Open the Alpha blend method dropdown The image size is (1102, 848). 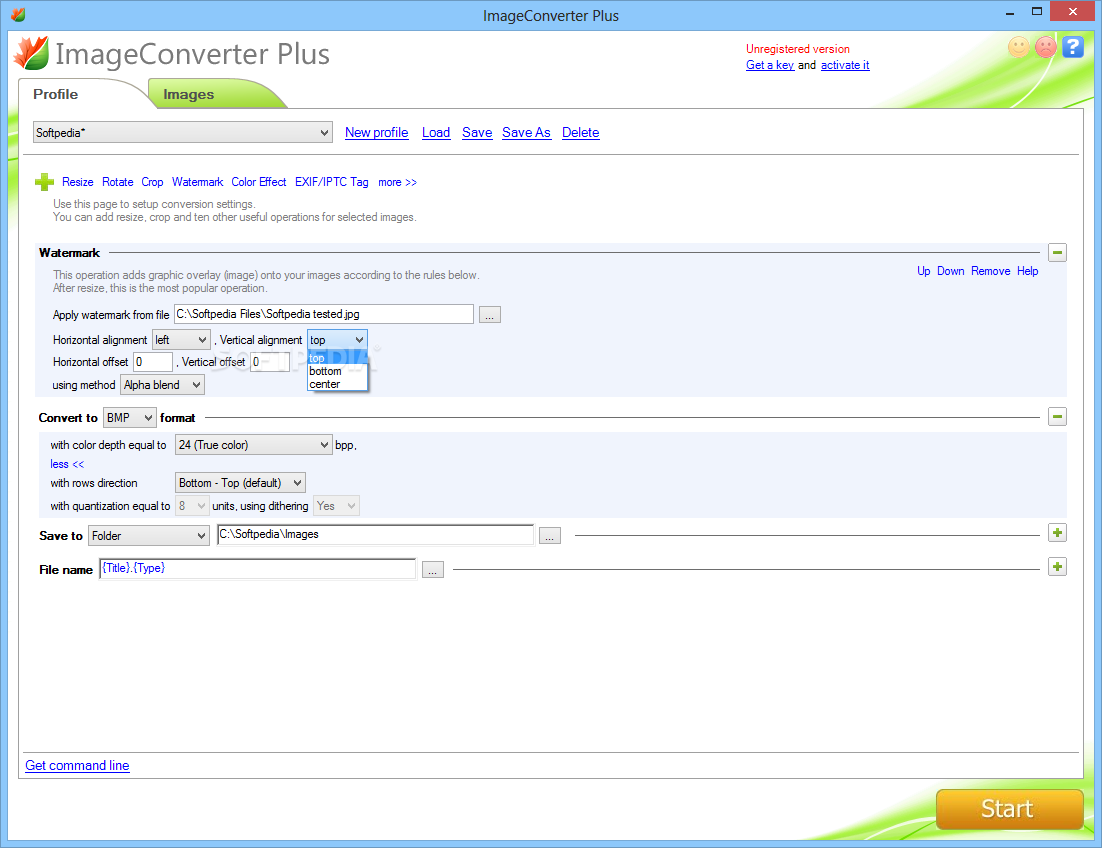tap(162, 385)
